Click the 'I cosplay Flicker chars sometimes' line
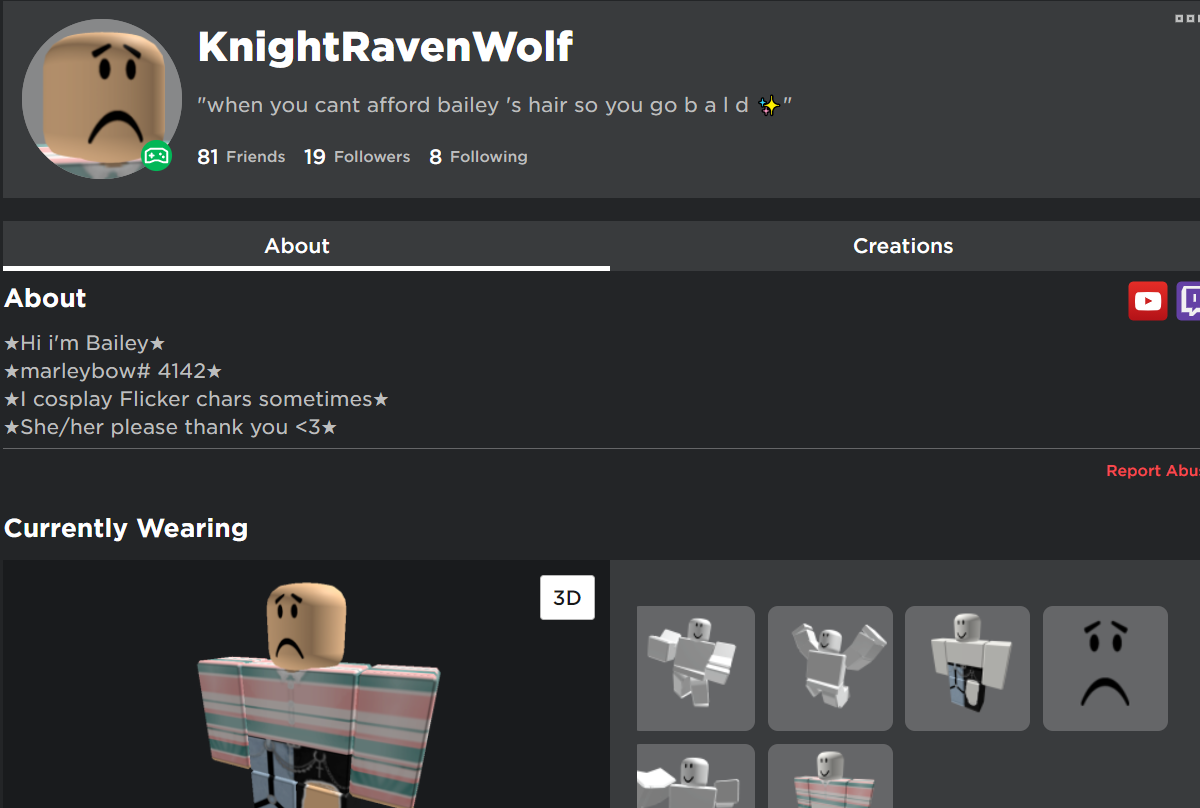1200x808 pixels. (x=196, y=399)
